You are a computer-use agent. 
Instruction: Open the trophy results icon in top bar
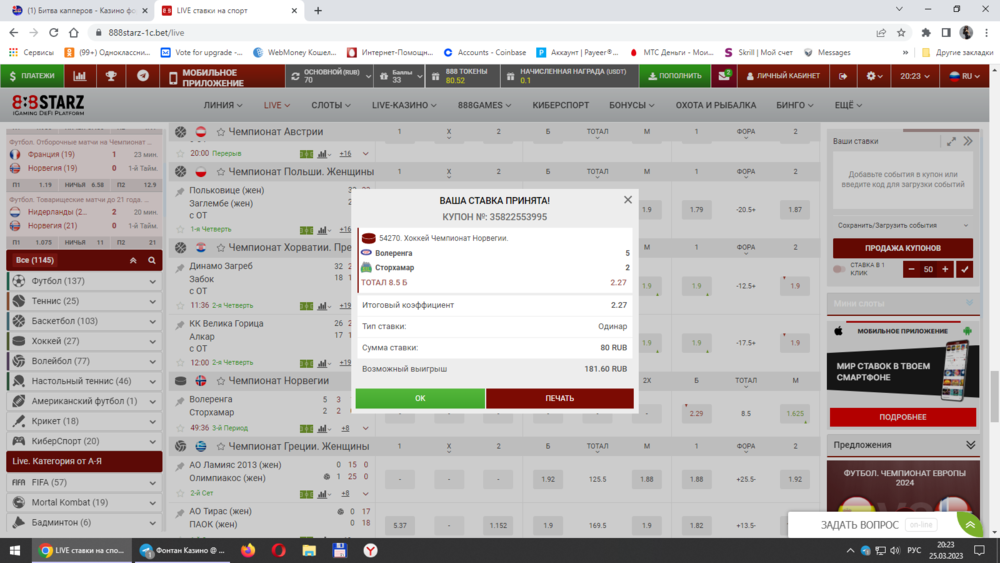(111, 76)
